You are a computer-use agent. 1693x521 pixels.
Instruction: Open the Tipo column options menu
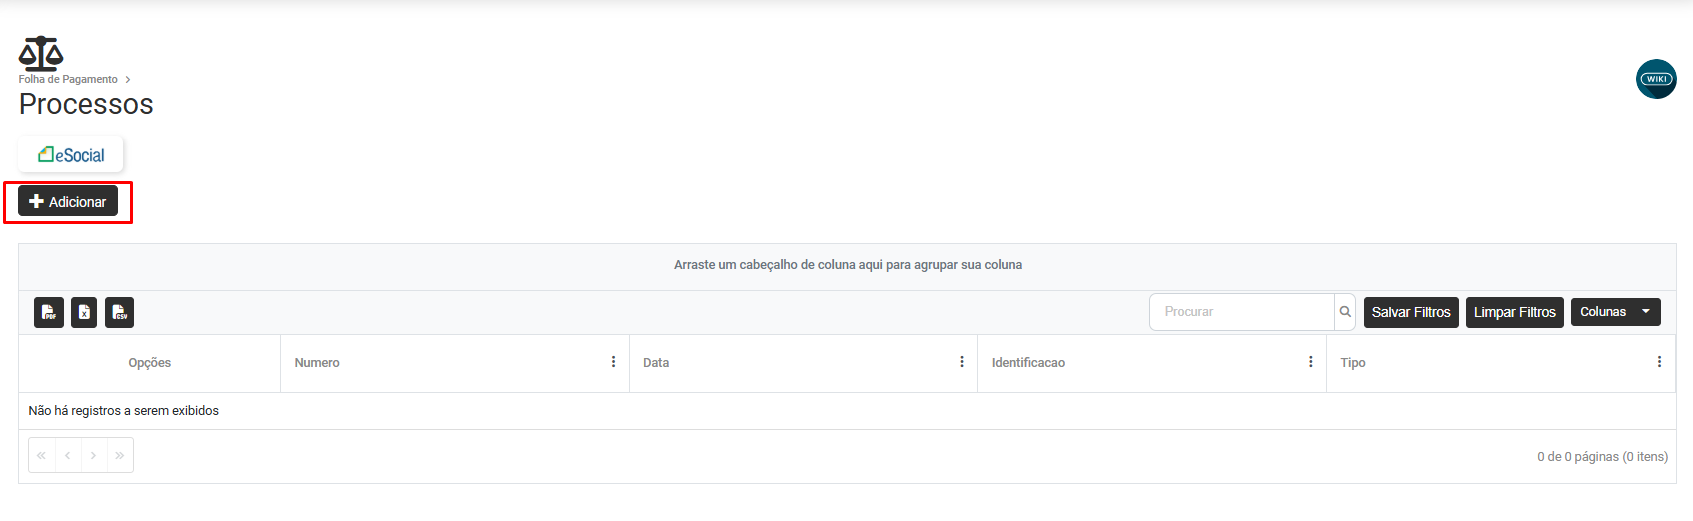(1659, 362)
